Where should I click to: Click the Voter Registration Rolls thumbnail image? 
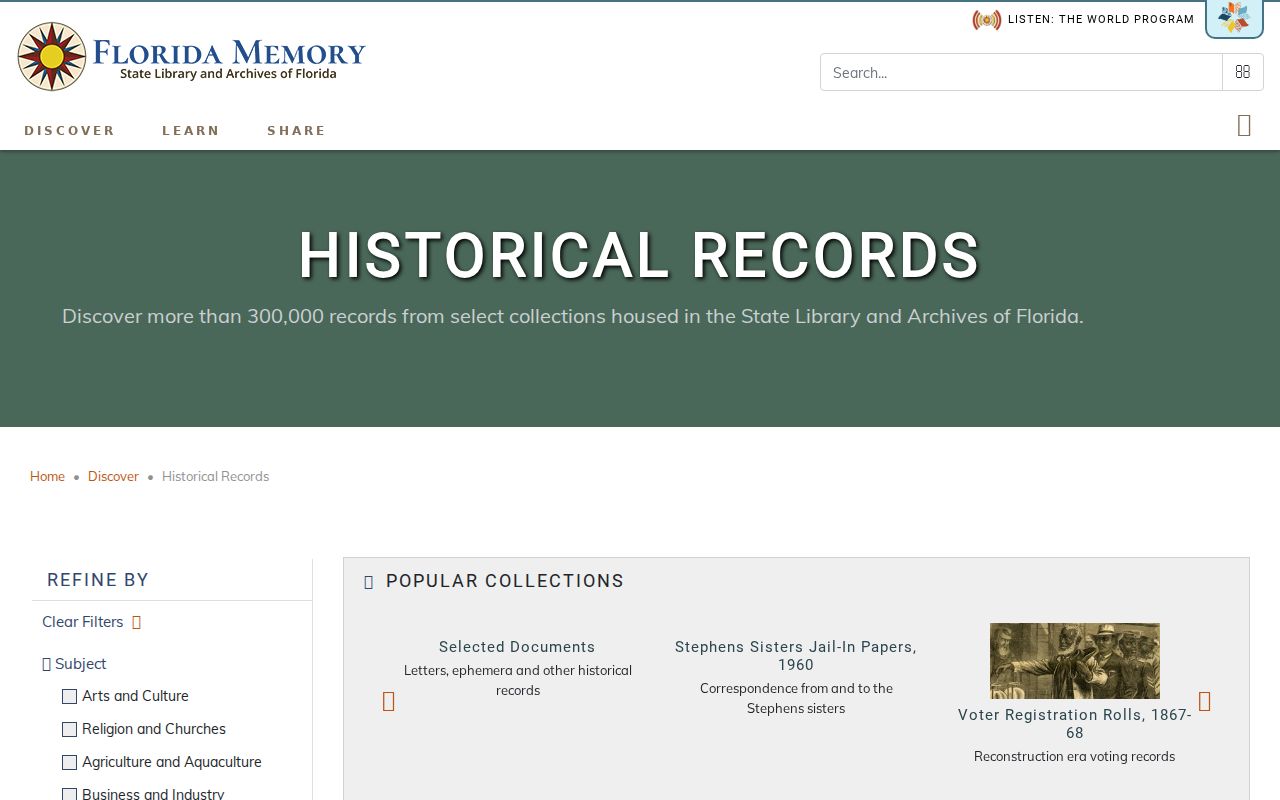(1075, 661)
